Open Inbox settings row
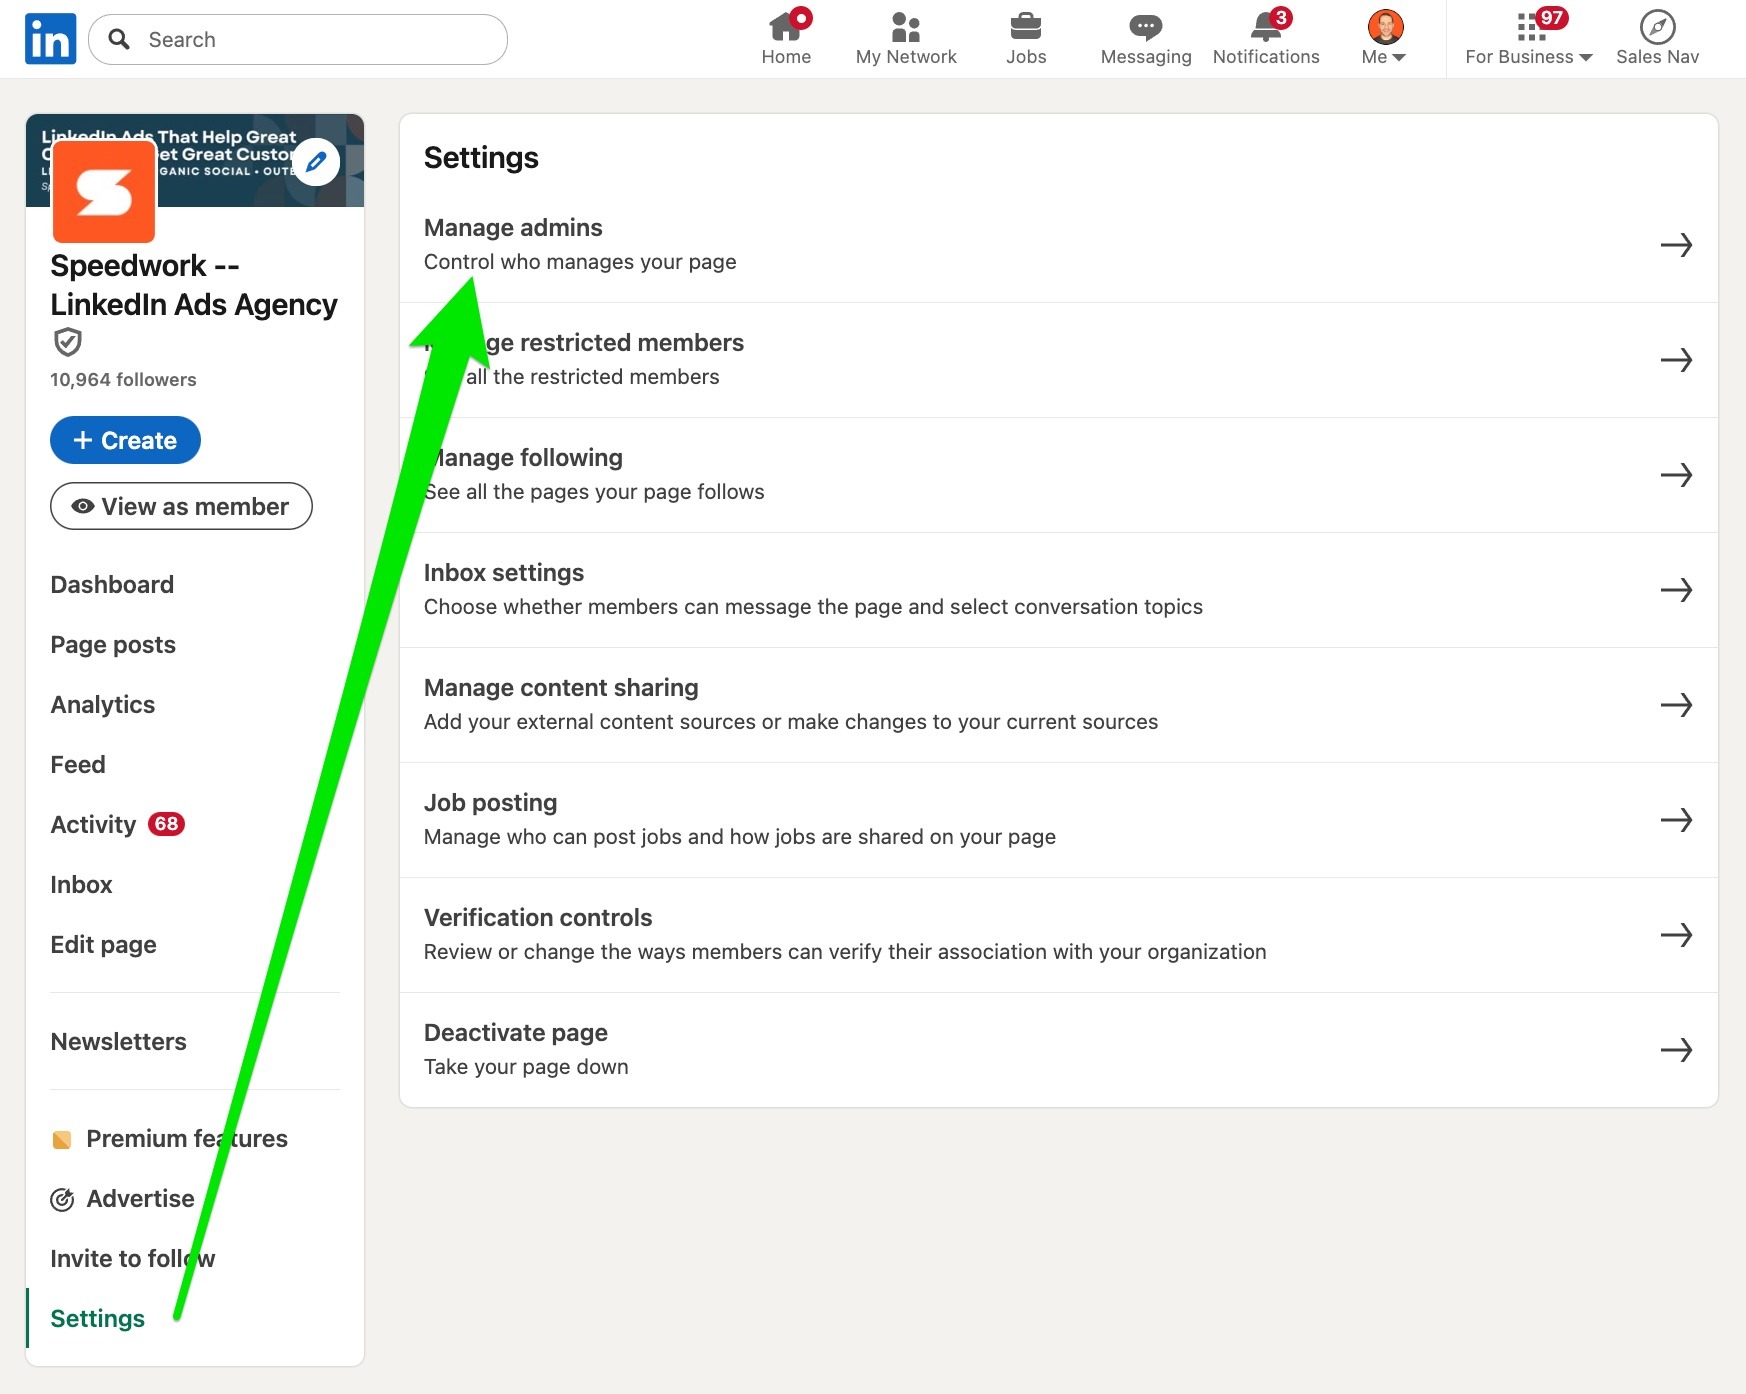Viewport: 1746px width, 1394px height. click(1058, 590)
